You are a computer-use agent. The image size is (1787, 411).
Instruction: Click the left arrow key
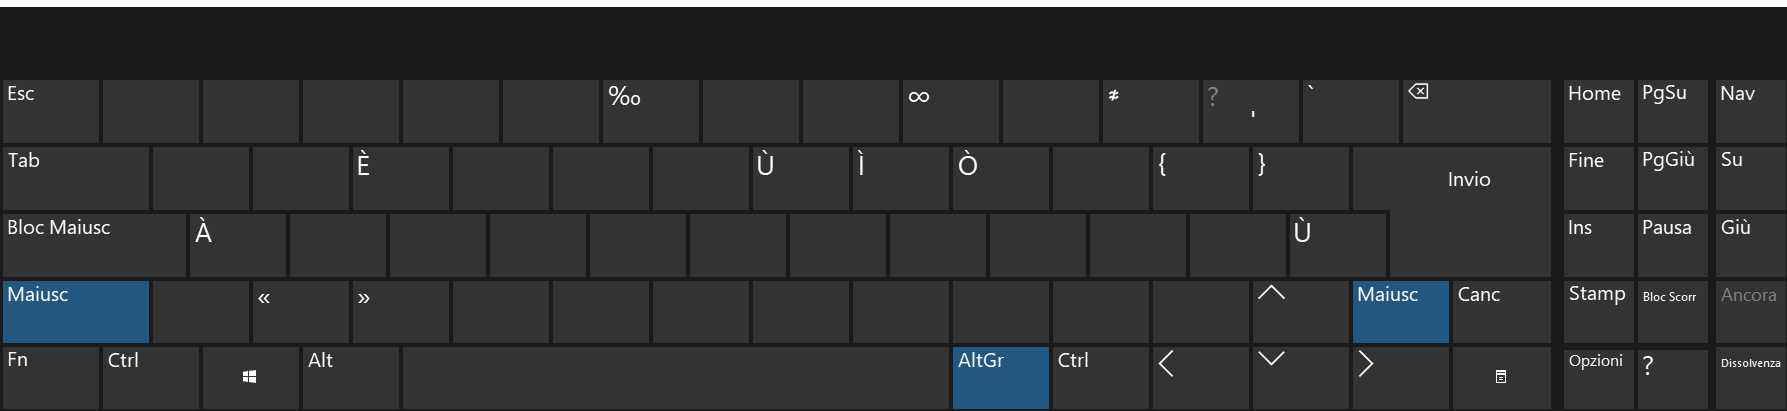tap(1200, 377)
